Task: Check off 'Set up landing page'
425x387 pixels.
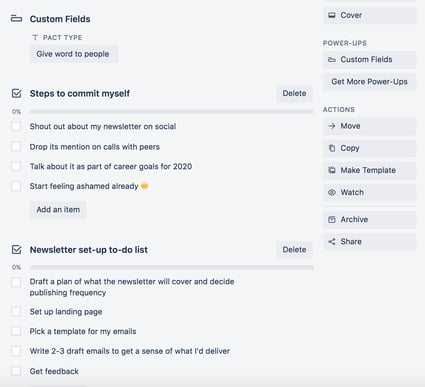Action: (x=16, y=311)
